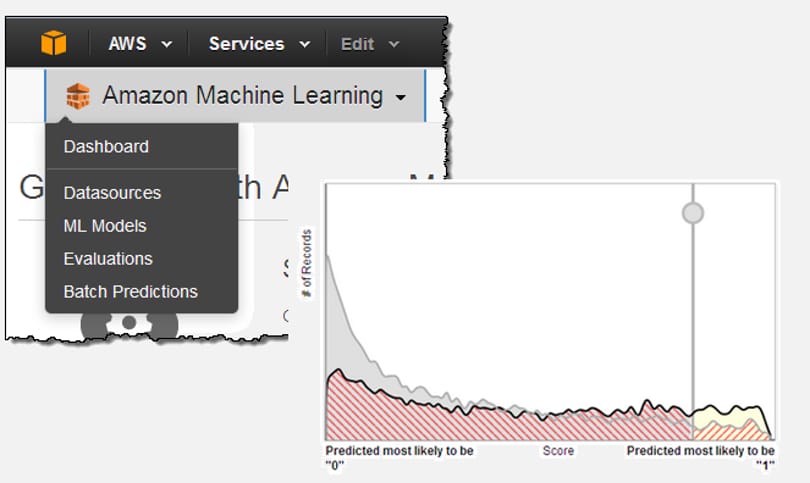Click the score threshold slider handle
This screenshot has height=483, width=810.
[x=693, y=213]
